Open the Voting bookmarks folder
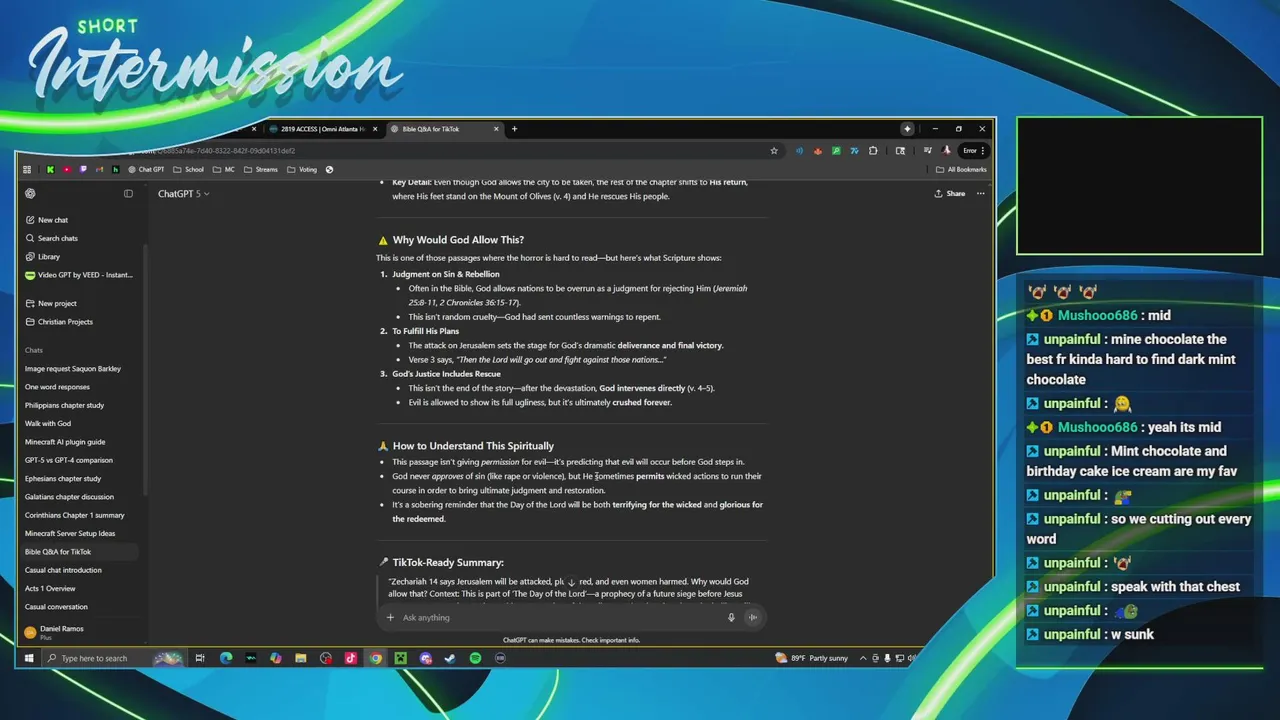 (302, 170)
